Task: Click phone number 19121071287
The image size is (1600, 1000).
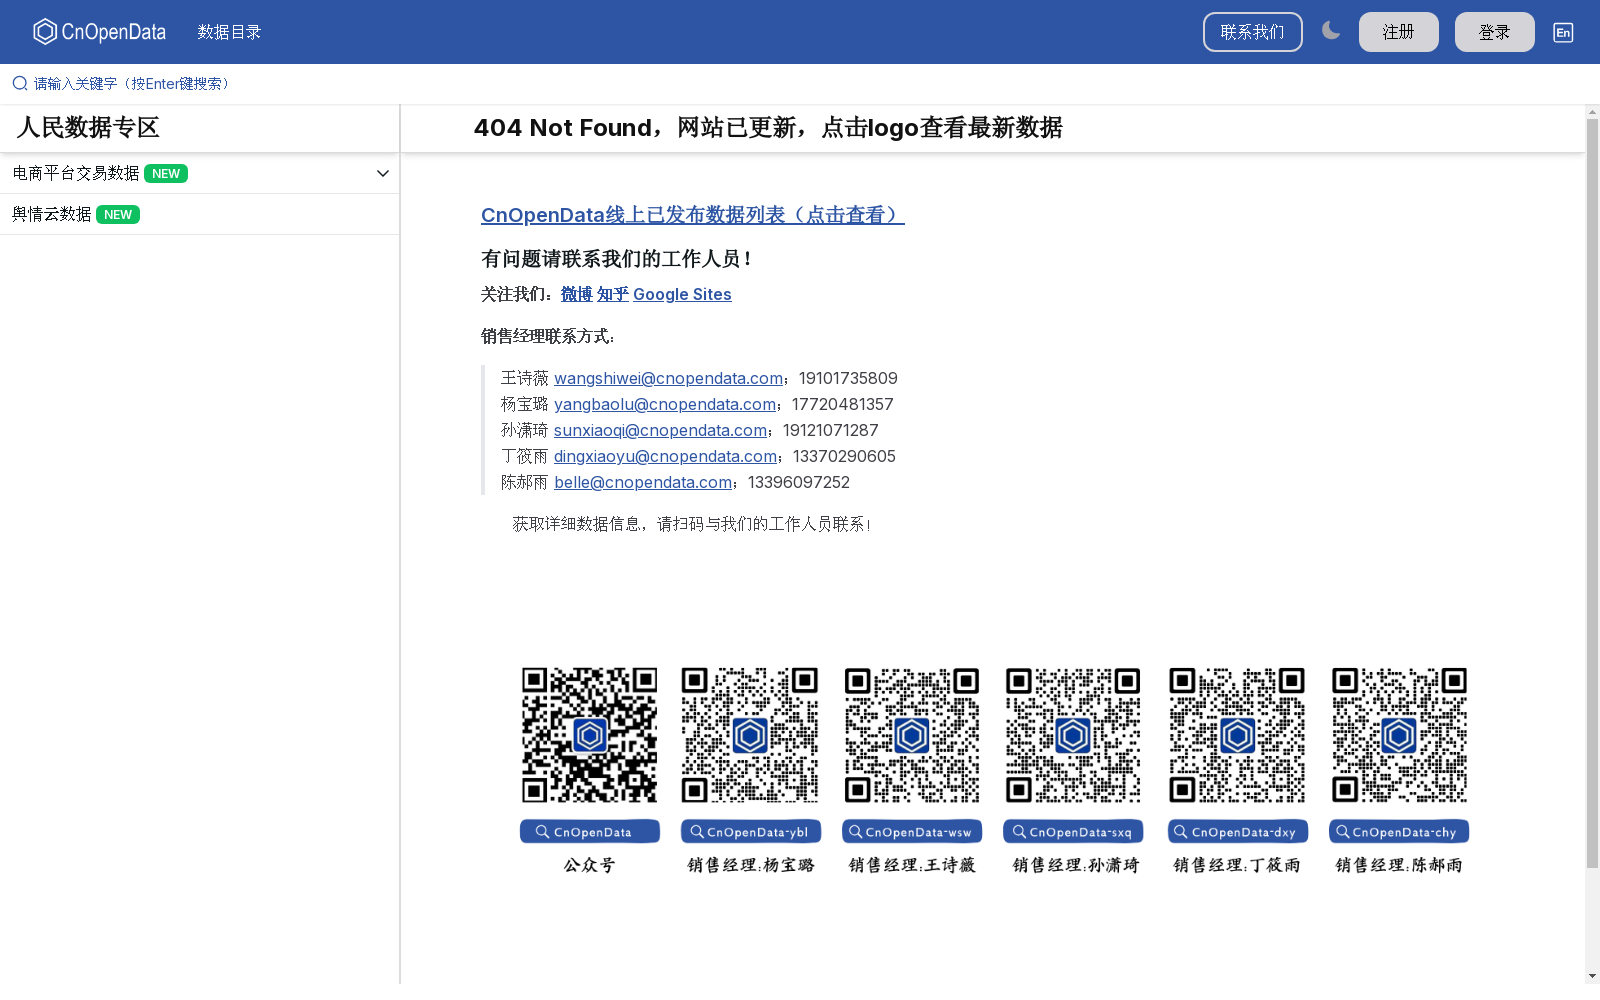Action: [831, 430]
